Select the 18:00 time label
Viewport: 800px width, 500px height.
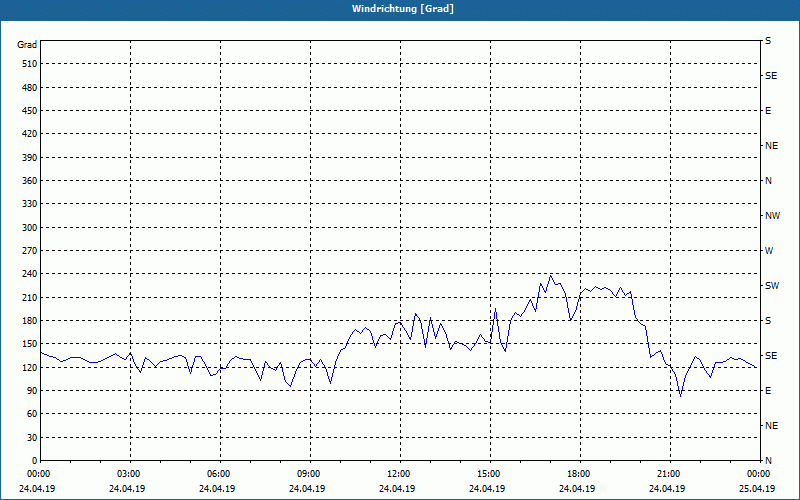tap(580, 474)
